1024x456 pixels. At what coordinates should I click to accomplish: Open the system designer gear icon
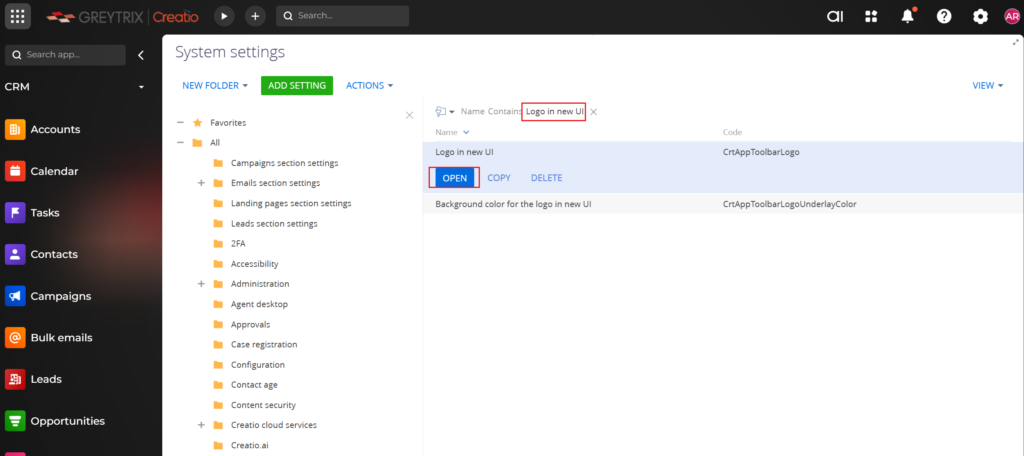tap(980, 16)
